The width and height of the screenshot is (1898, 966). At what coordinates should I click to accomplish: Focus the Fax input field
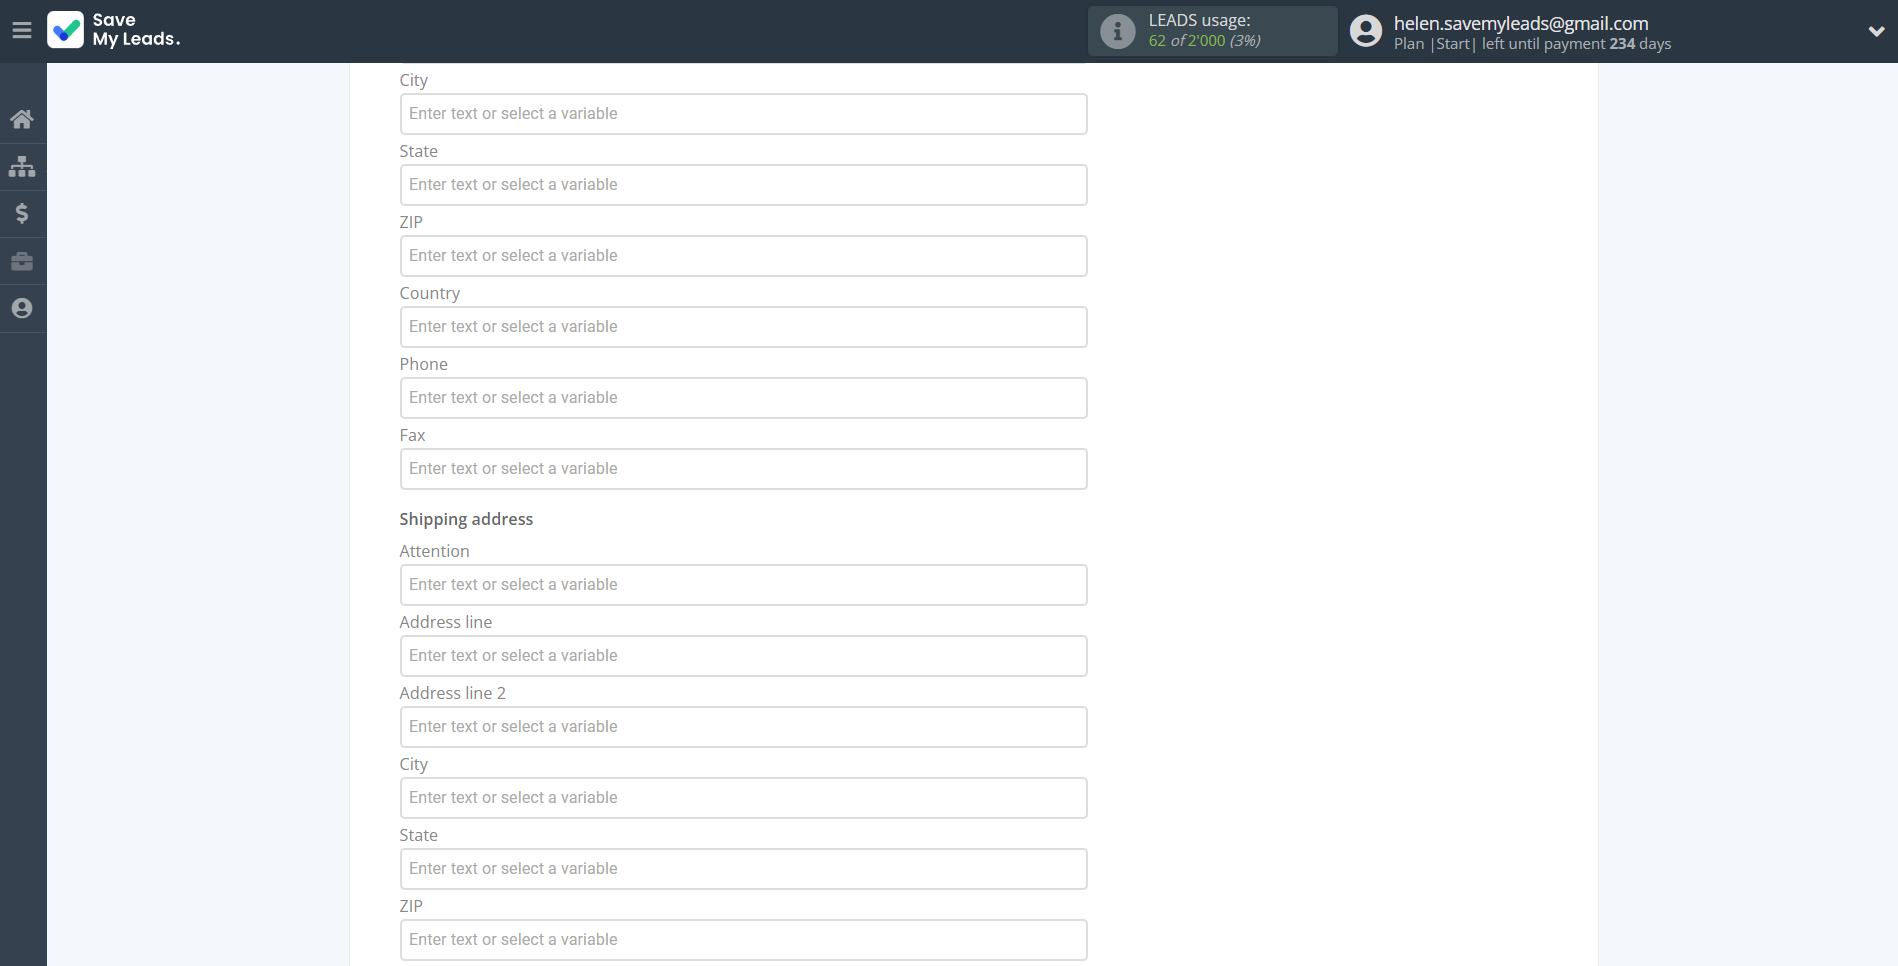click(743, 469)
